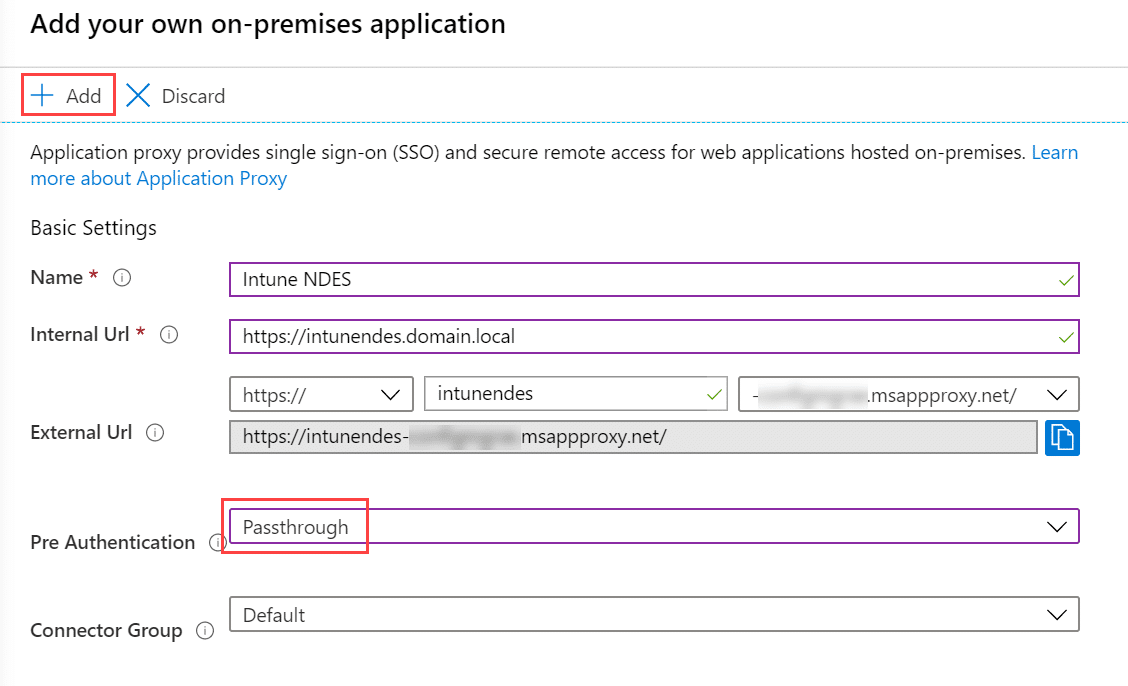This screenshot has height=686, width=1128.
Task: Show info tooltip for External Url
Action: 155,432
